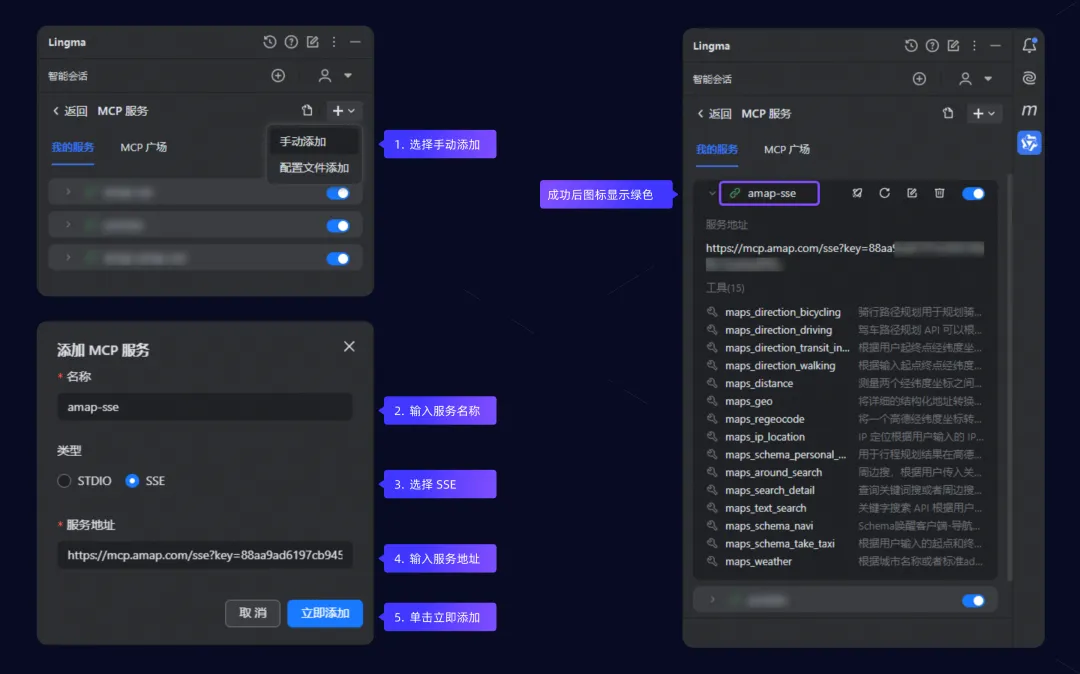
Task: Toggle the third blurred service in left panel
Action: pyautogui.click(x=338, y=259)
